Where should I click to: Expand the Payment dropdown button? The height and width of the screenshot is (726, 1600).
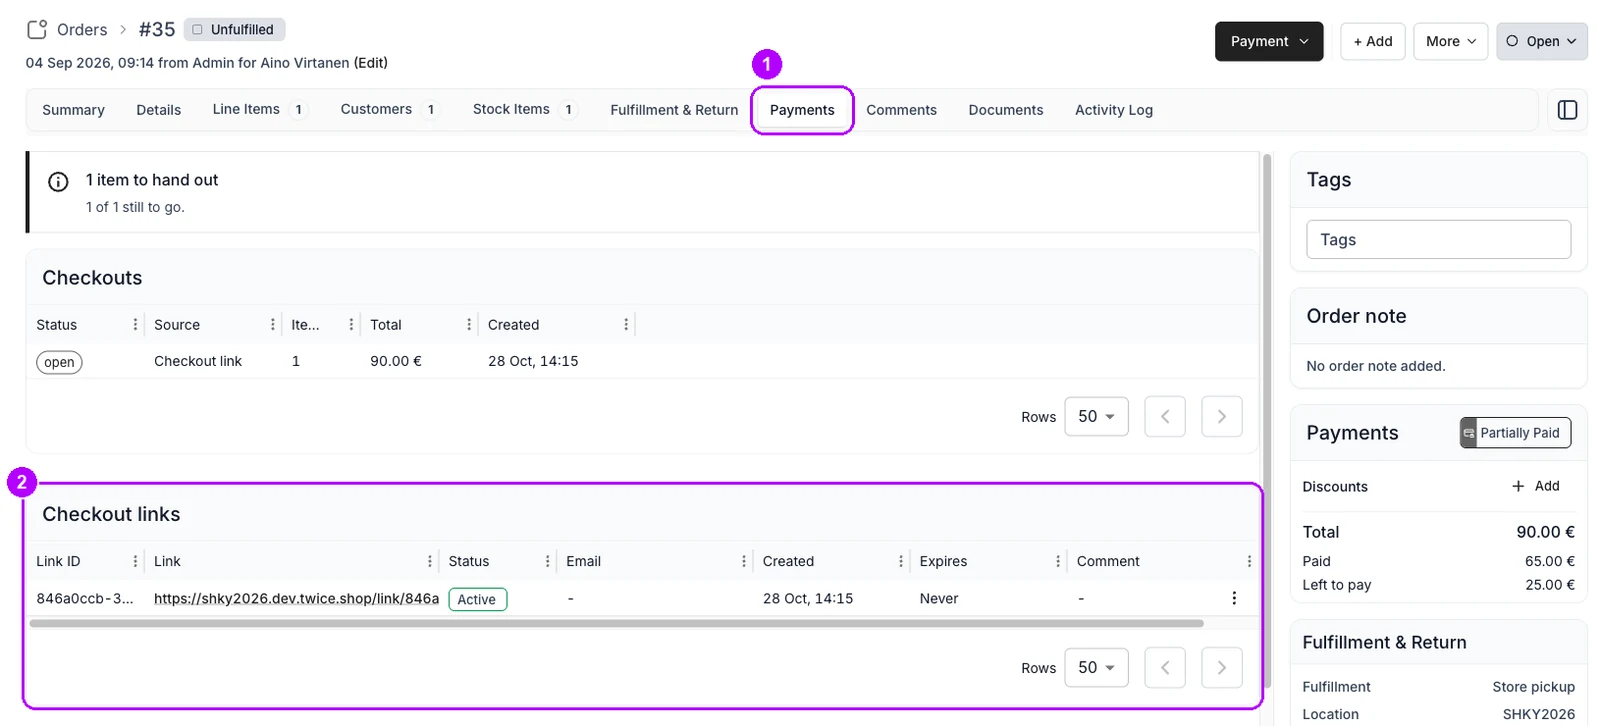point(1269,41)
